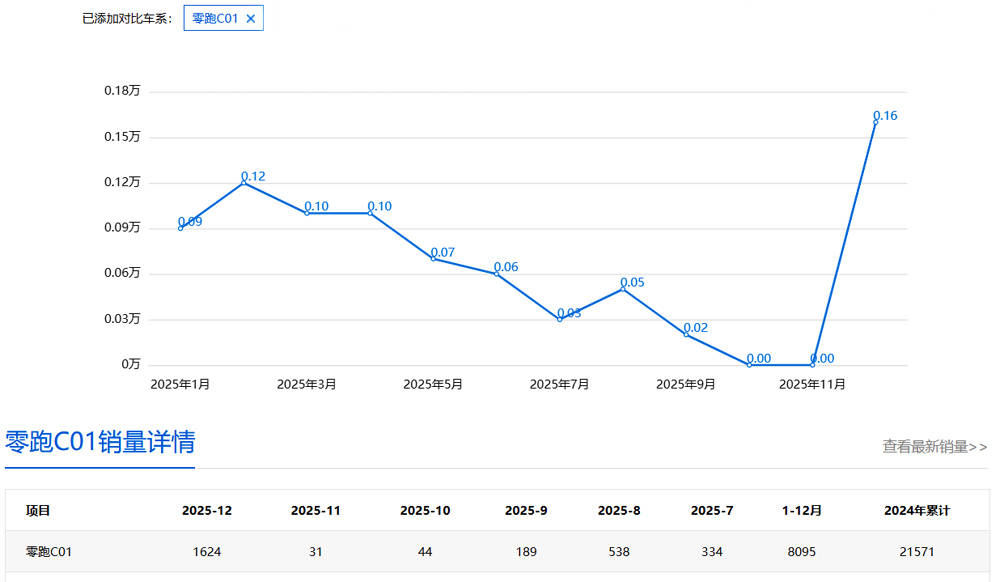
Task: Select the 0.06 data point marker
Action: click(496, 273)
